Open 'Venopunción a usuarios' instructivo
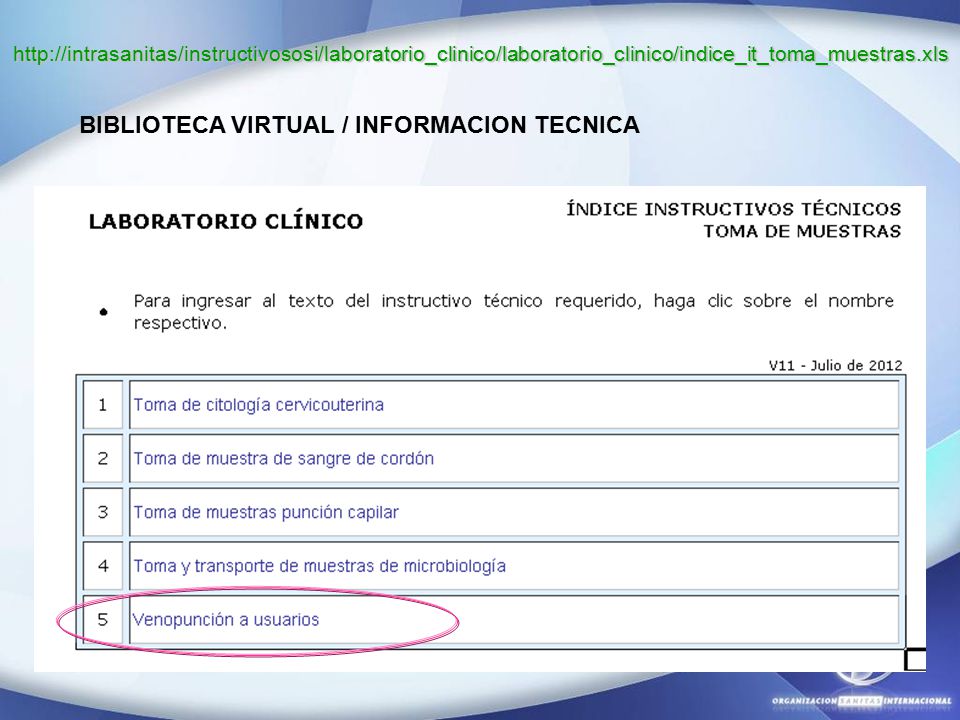 [x=226, y=620]
